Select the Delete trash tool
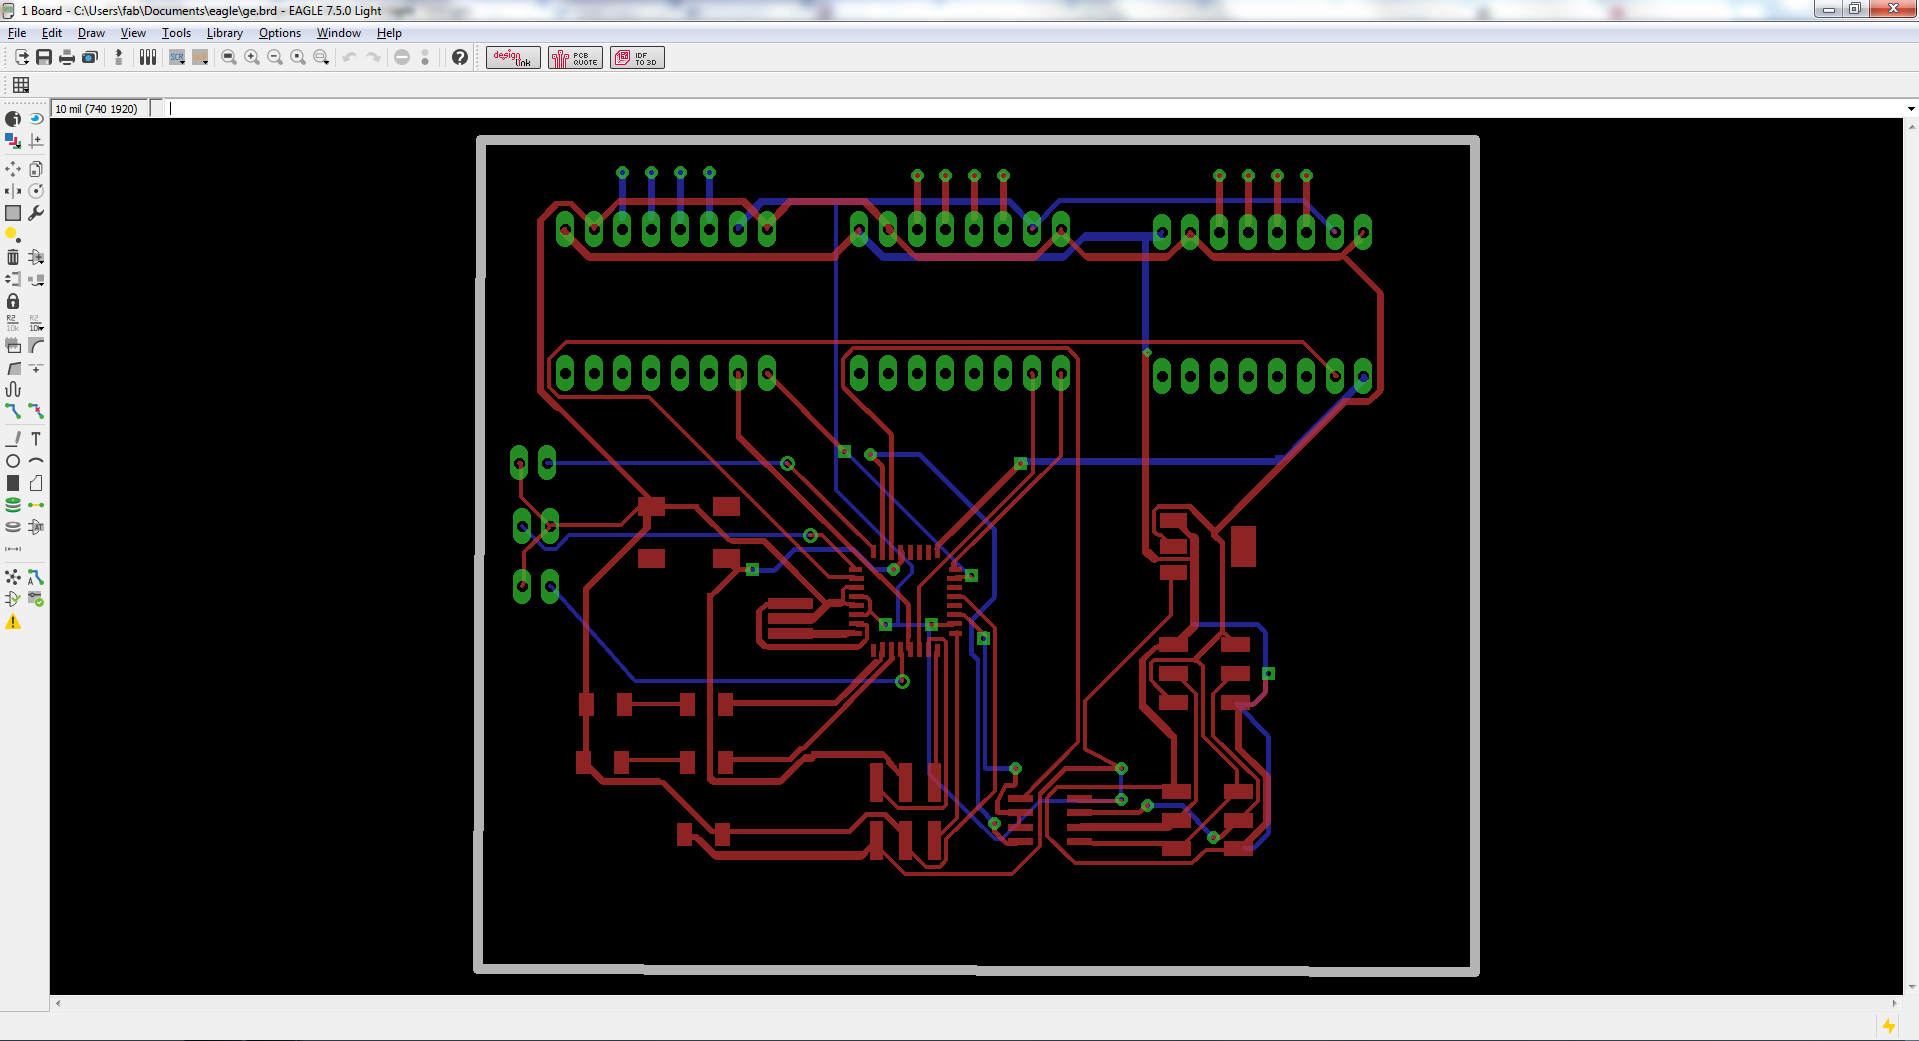Screen dimensions: 1919x1041 point(13,257)
